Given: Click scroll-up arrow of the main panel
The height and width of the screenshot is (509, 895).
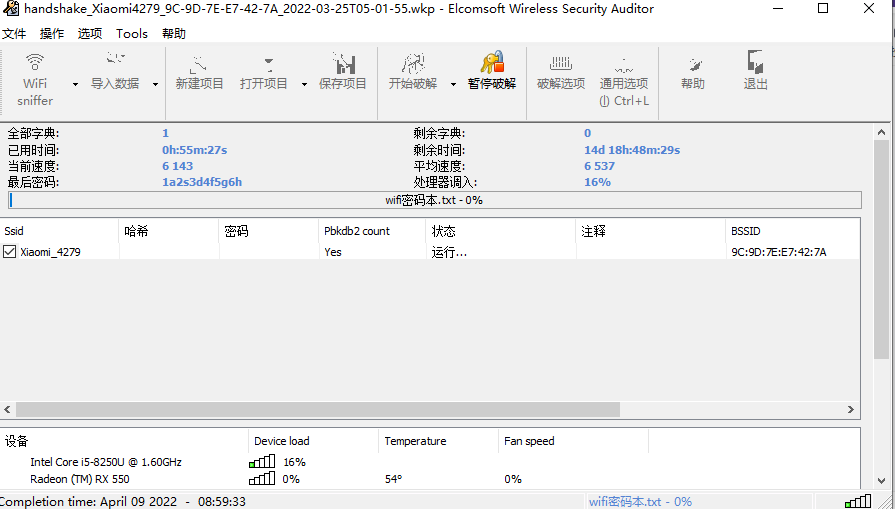Looking at the screenshot, I should pyautogui.click(x=881, y=132).
